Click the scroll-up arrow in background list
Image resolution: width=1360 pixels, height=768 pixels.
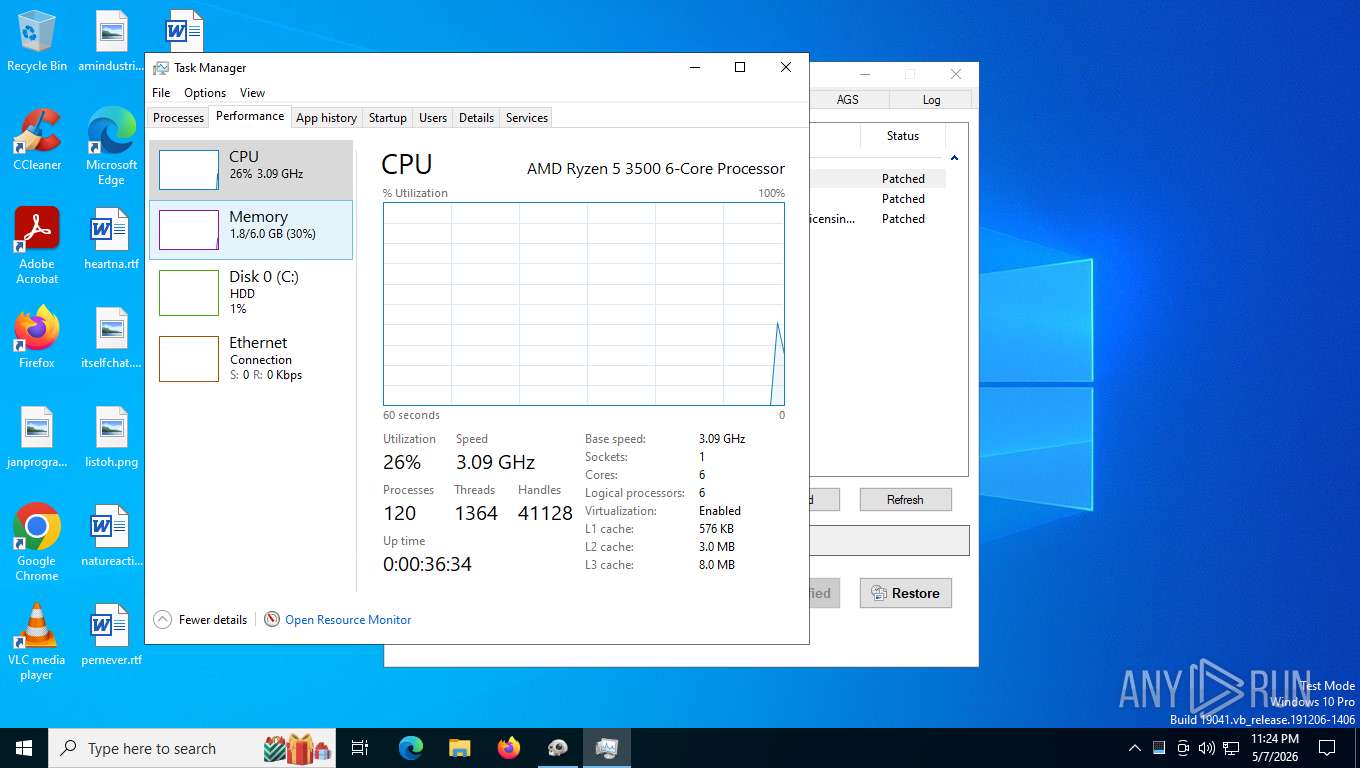[x=954, y=158]
